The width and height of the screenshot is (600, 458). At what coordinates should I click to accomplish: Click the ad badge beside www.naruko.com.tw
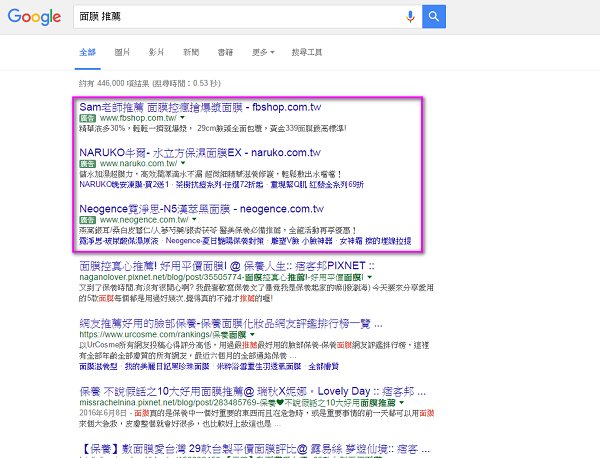pos(87,164)
